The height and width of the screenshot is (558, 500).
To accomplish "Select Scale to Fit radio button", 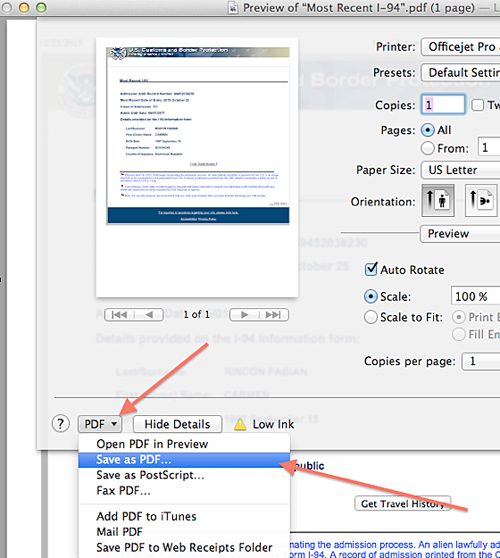I will click(370, 317).
